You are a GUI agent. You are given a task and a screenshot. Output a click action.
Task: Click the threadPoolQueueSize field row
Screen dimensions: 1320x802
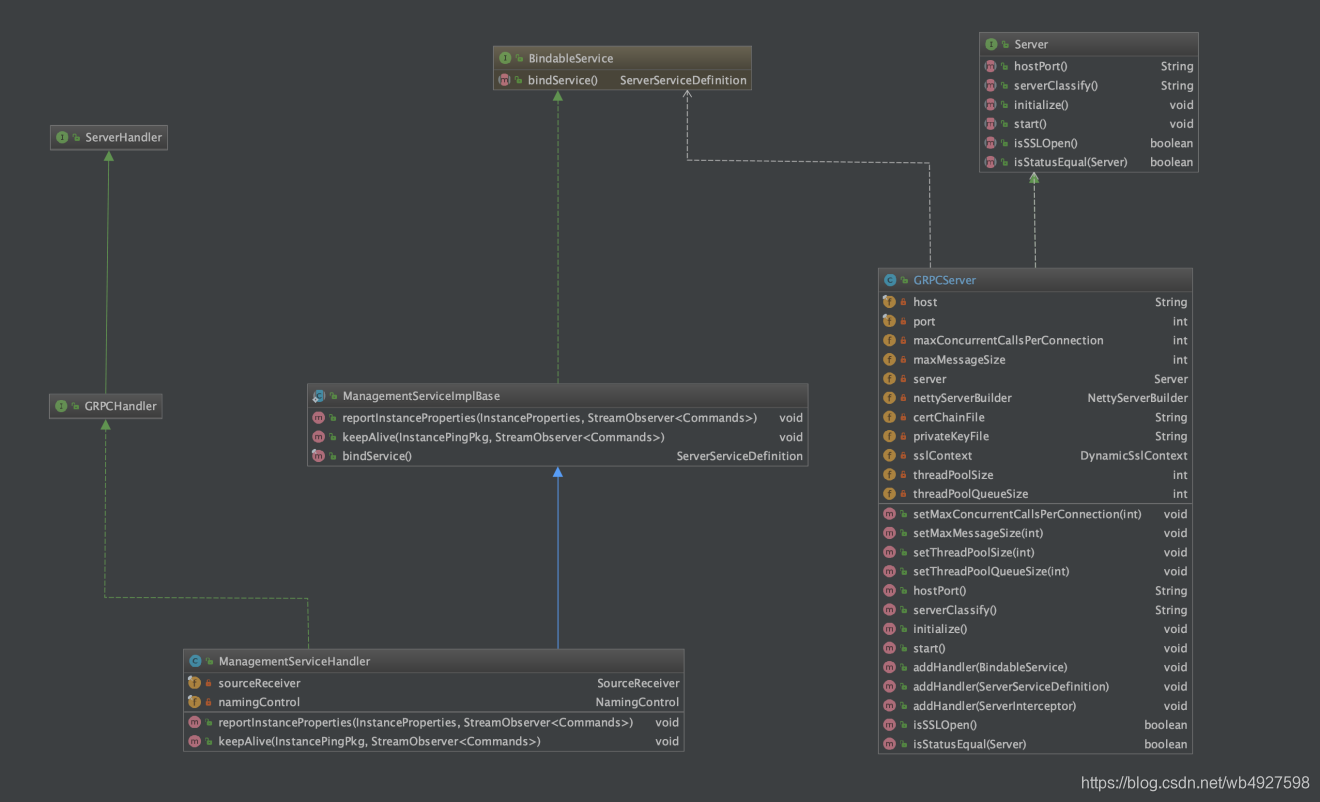[1035, 494]
